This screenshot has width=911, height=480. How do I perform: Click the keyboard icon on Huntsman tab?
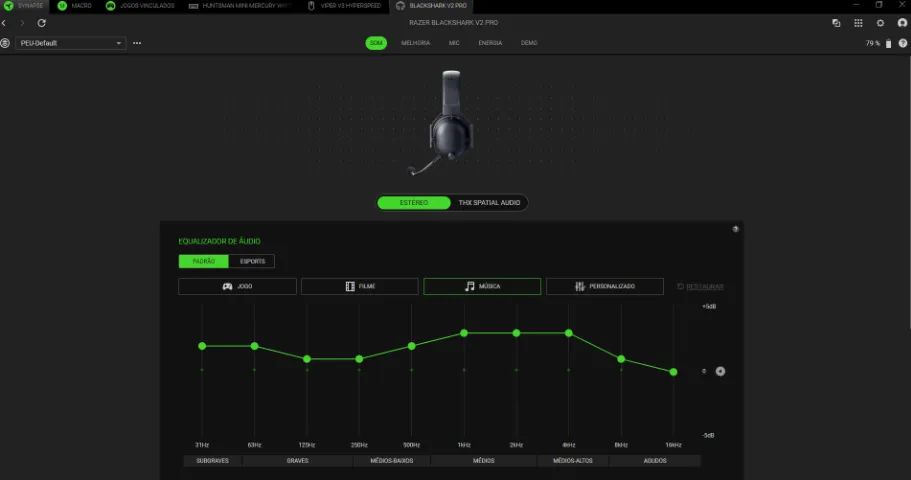click(193, 6)
